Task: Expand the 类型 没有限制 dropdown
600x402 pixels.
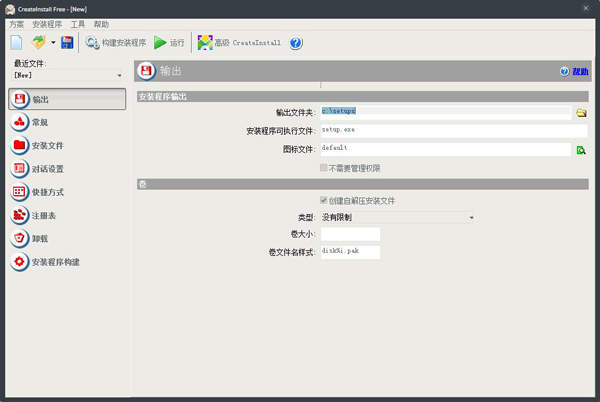Action: click(x=397, y=217)
